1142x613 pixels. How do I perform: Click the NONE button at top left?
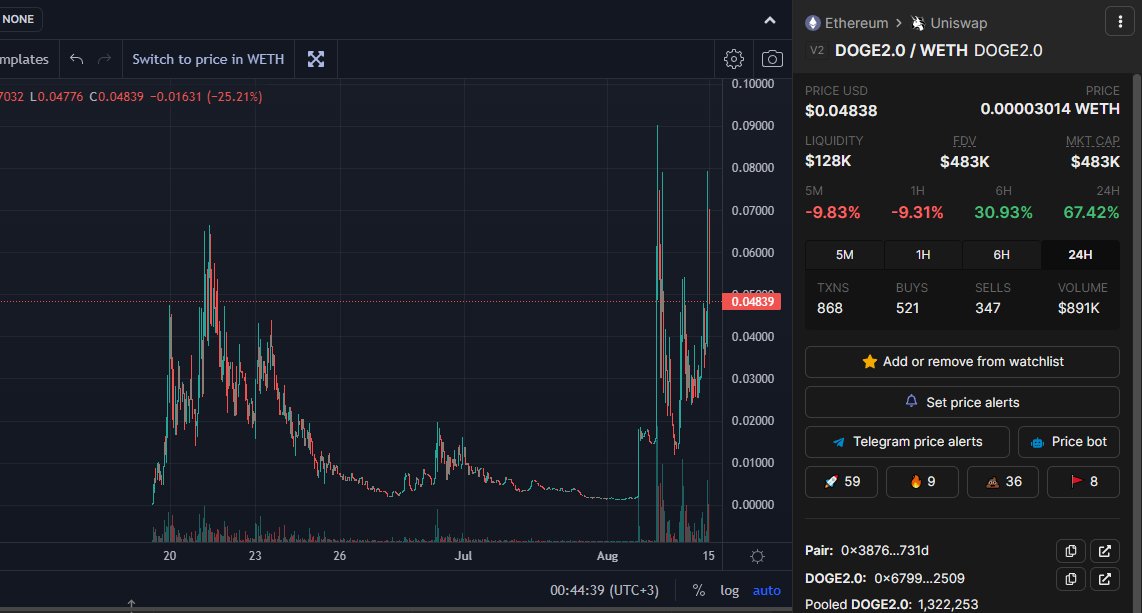[19, 19]
